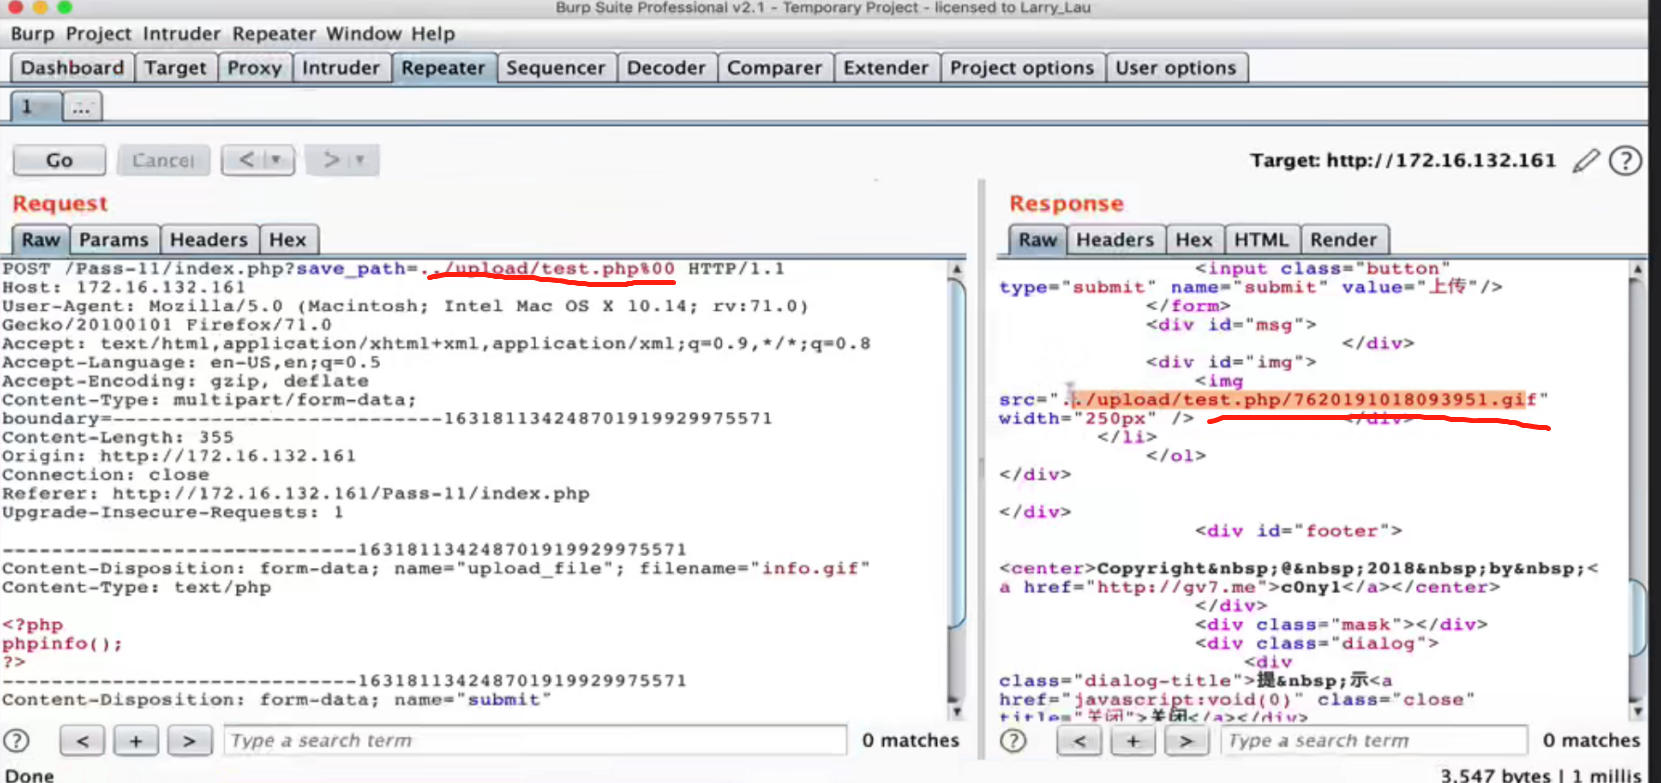The image size is (1661, 783).
Task: Click the Target http://172.16.132.161 label
Action: (1403, 160)
